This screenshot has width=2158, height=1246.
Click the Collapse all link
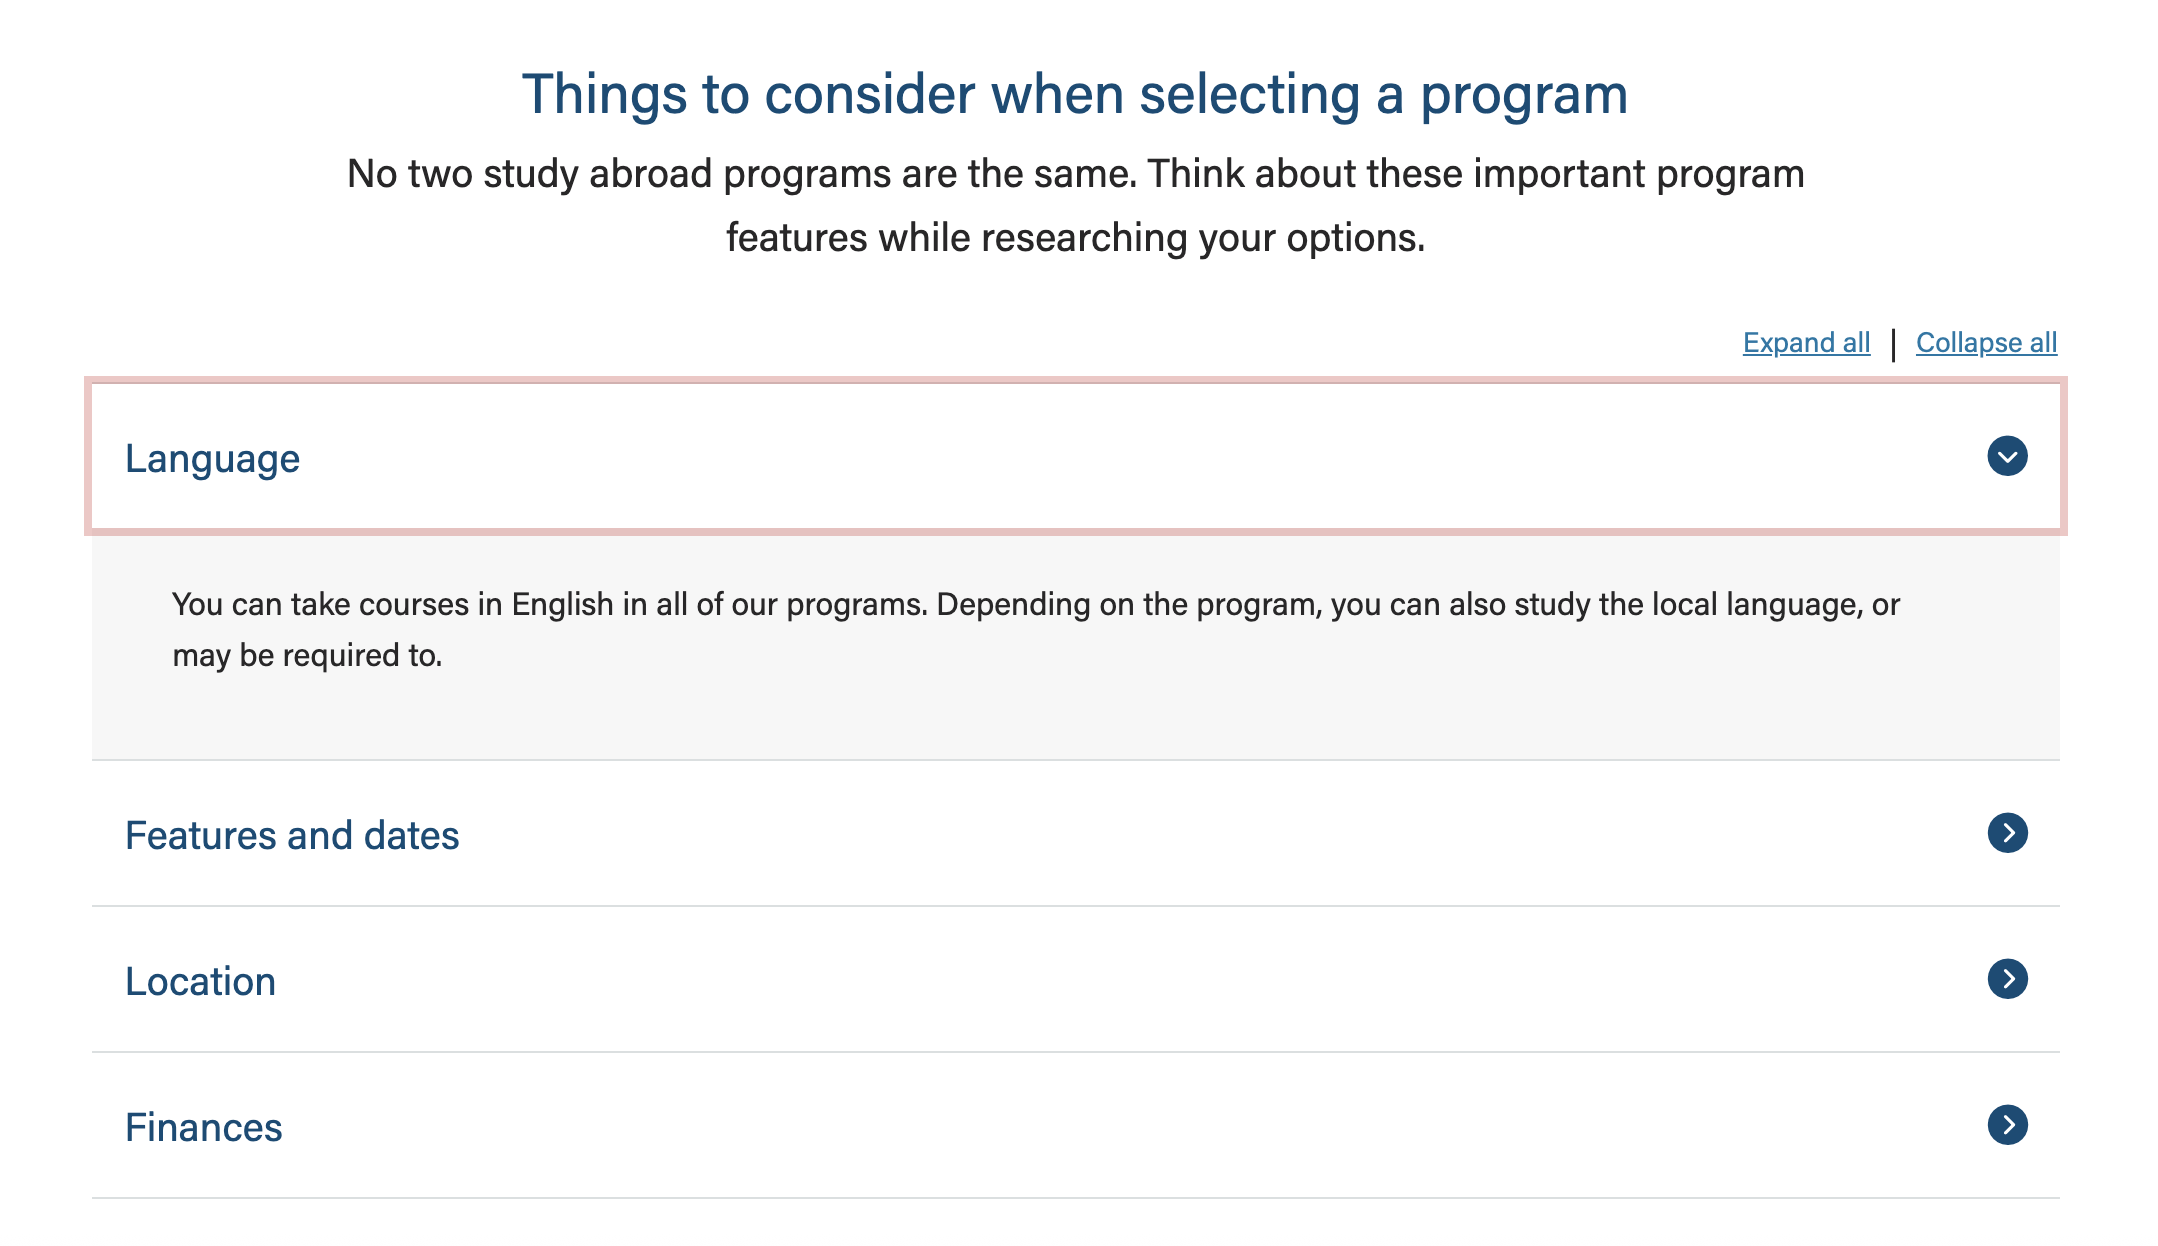coord(1986,343)
